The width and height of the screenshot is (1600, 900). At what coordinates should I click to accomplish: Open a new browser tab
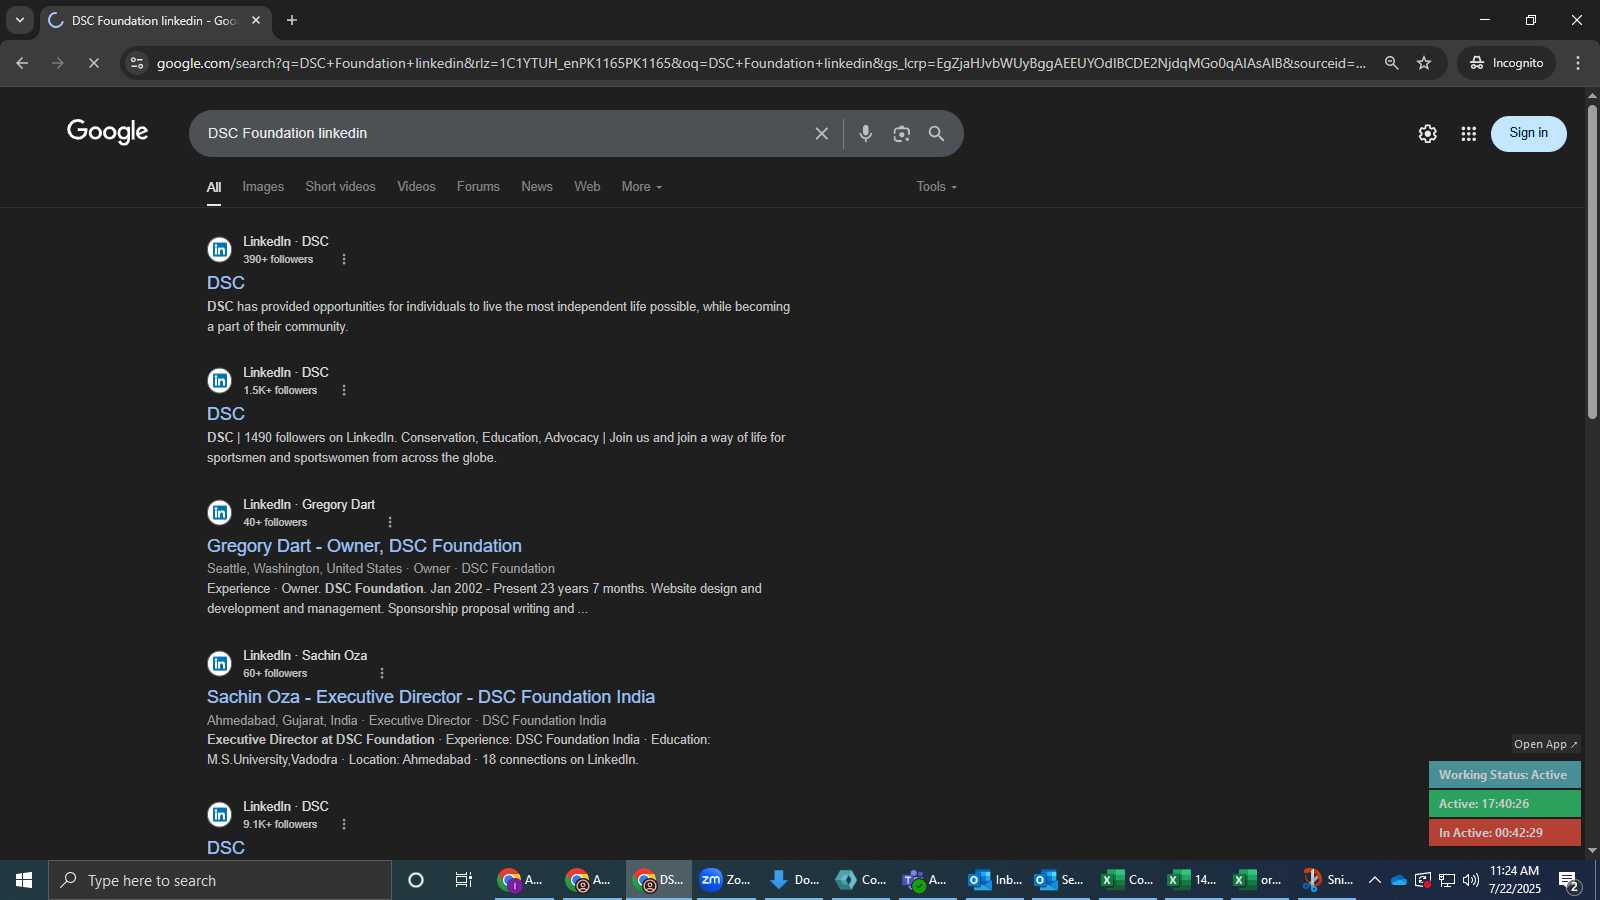(292, 20)
